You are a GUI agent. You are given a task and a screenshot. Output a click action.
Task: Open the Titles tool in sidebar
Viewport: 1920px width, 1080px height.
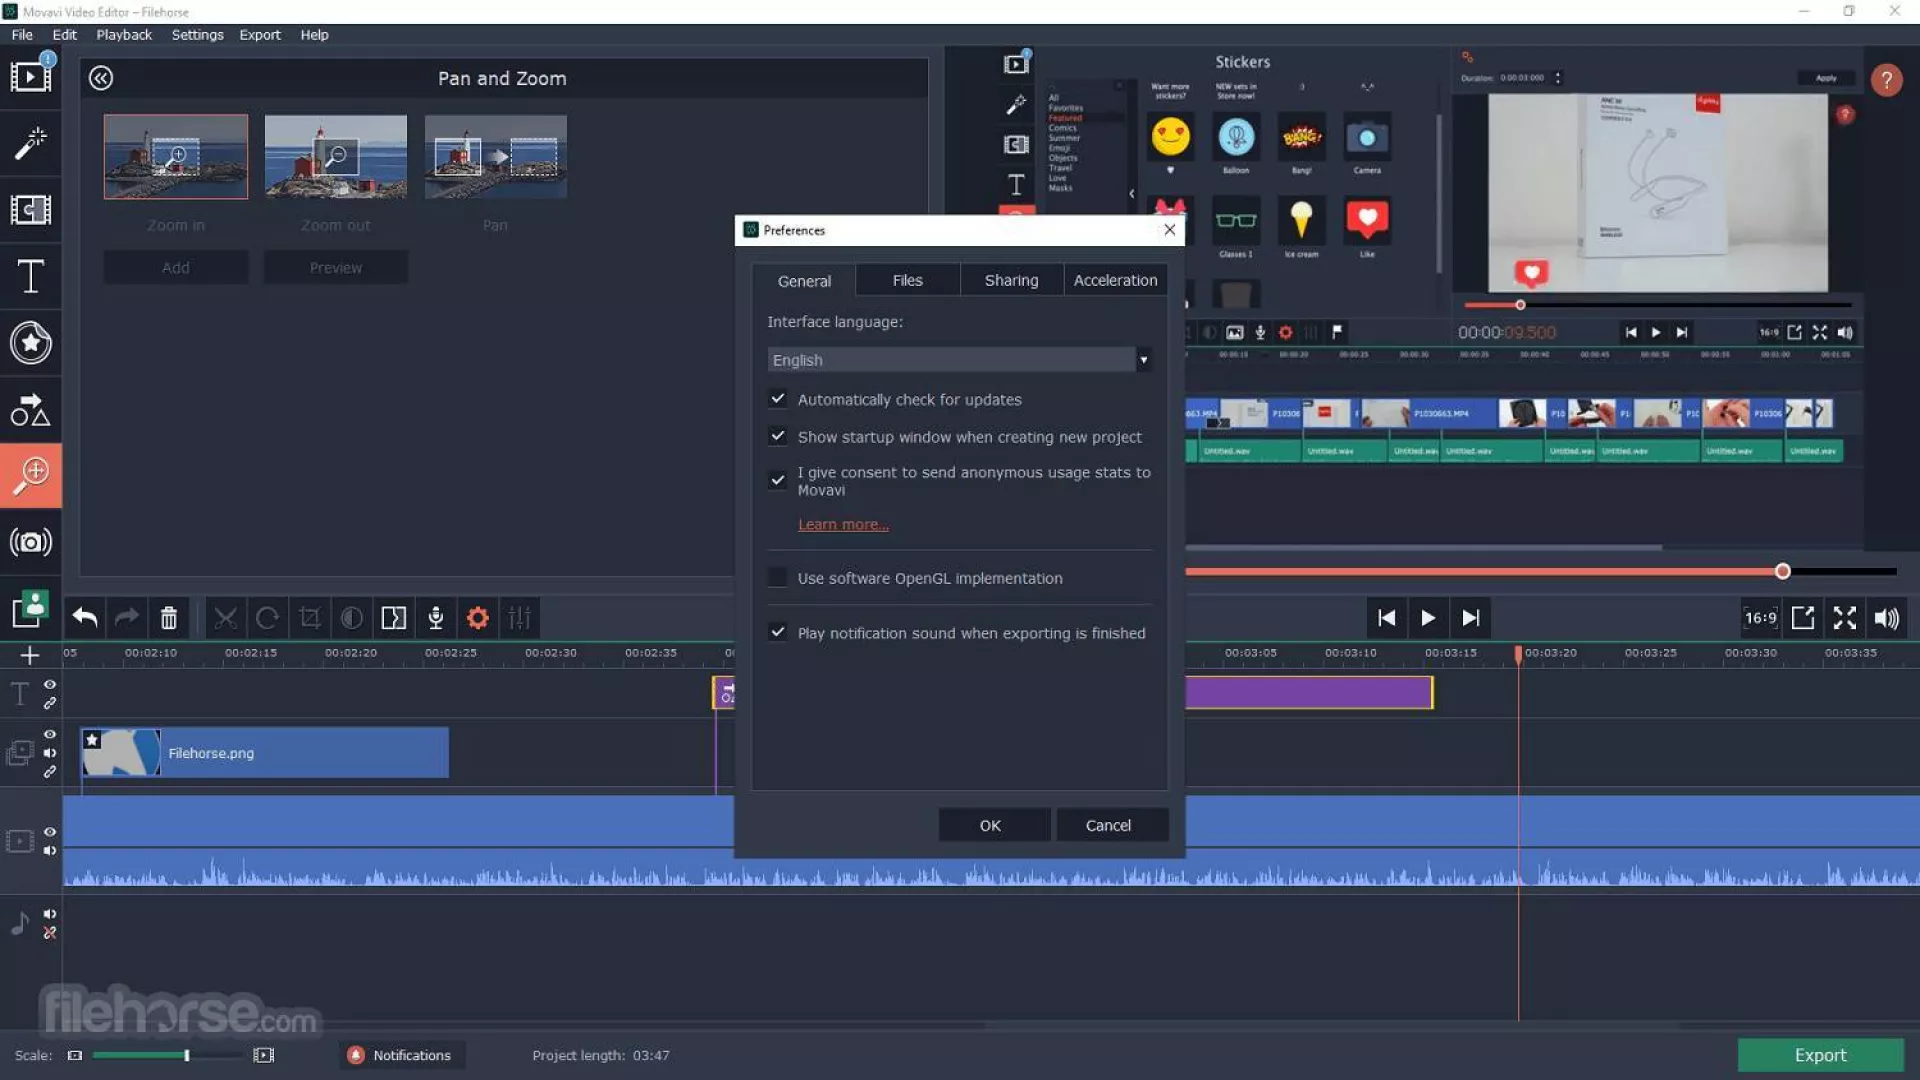pos(30,276)
